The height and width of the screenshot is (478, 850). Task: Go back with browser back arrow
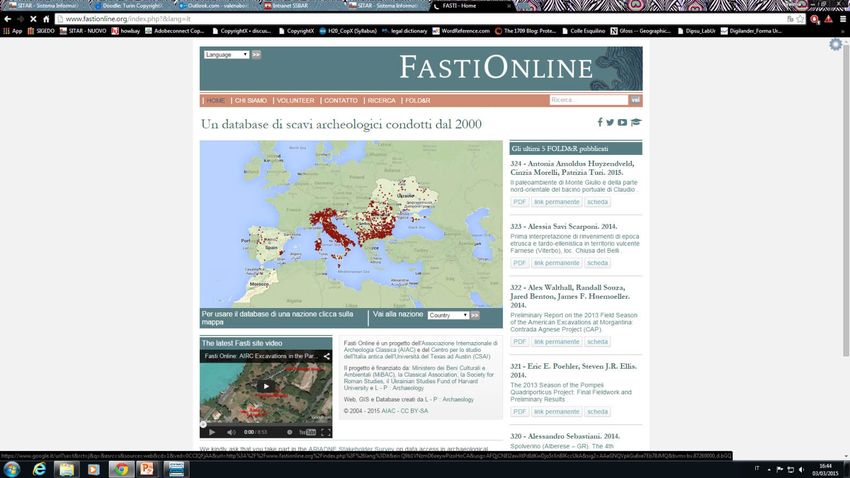click(x=8, y=19)
